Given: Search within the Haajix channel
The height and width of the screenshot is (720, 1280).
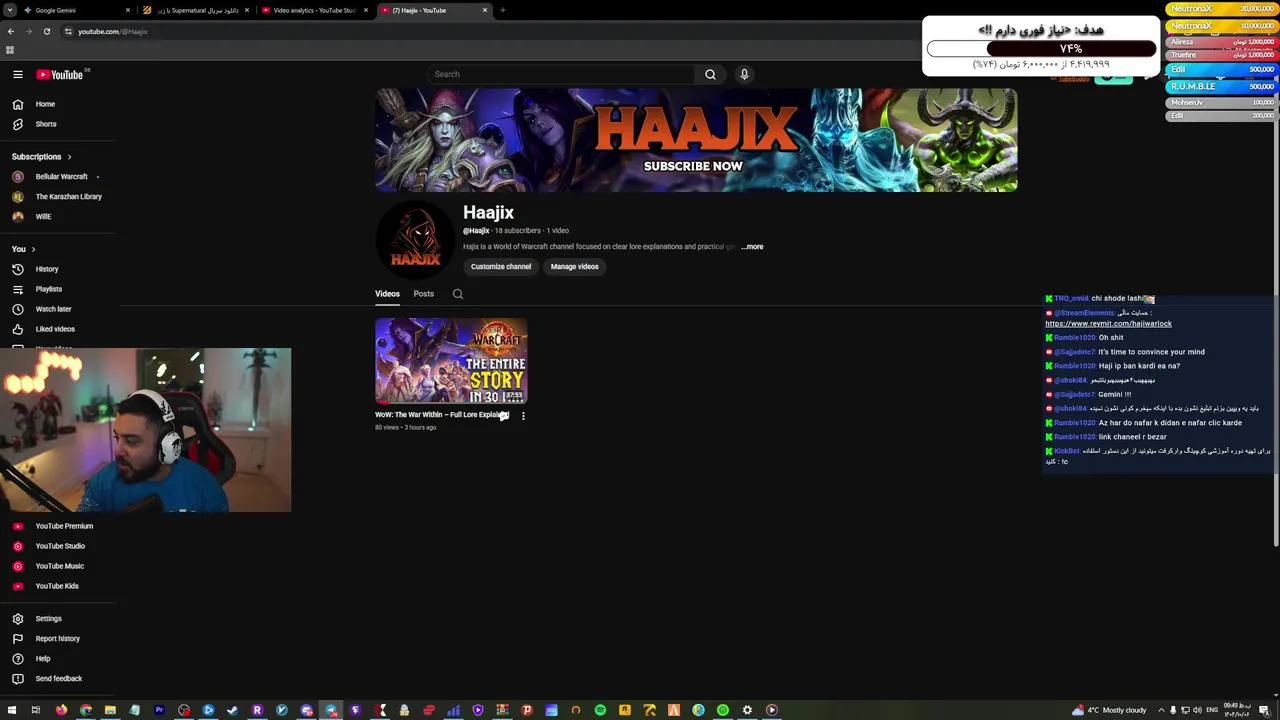Looking at the screenshot, I should (x=458, y=294).
